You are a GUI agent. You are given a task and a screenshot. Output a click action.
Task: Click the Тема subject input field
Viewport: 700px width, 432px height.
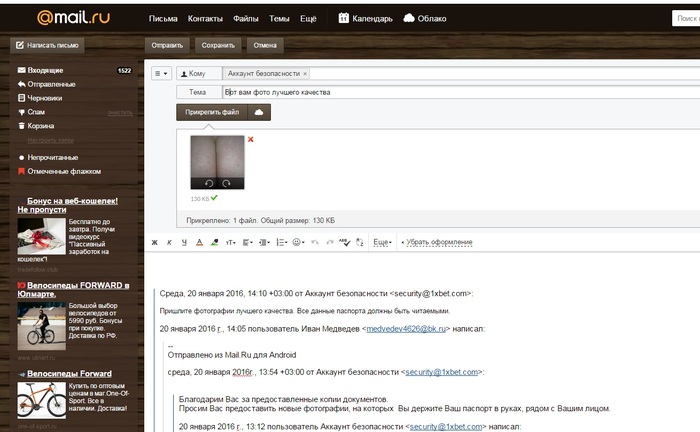point(461,92)
